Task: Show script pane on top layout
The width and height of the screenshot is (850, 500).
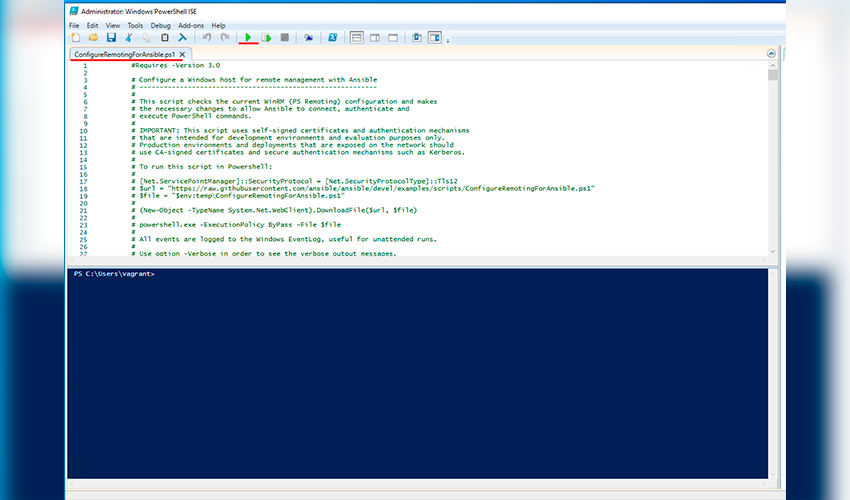Action: click(357, 37)
